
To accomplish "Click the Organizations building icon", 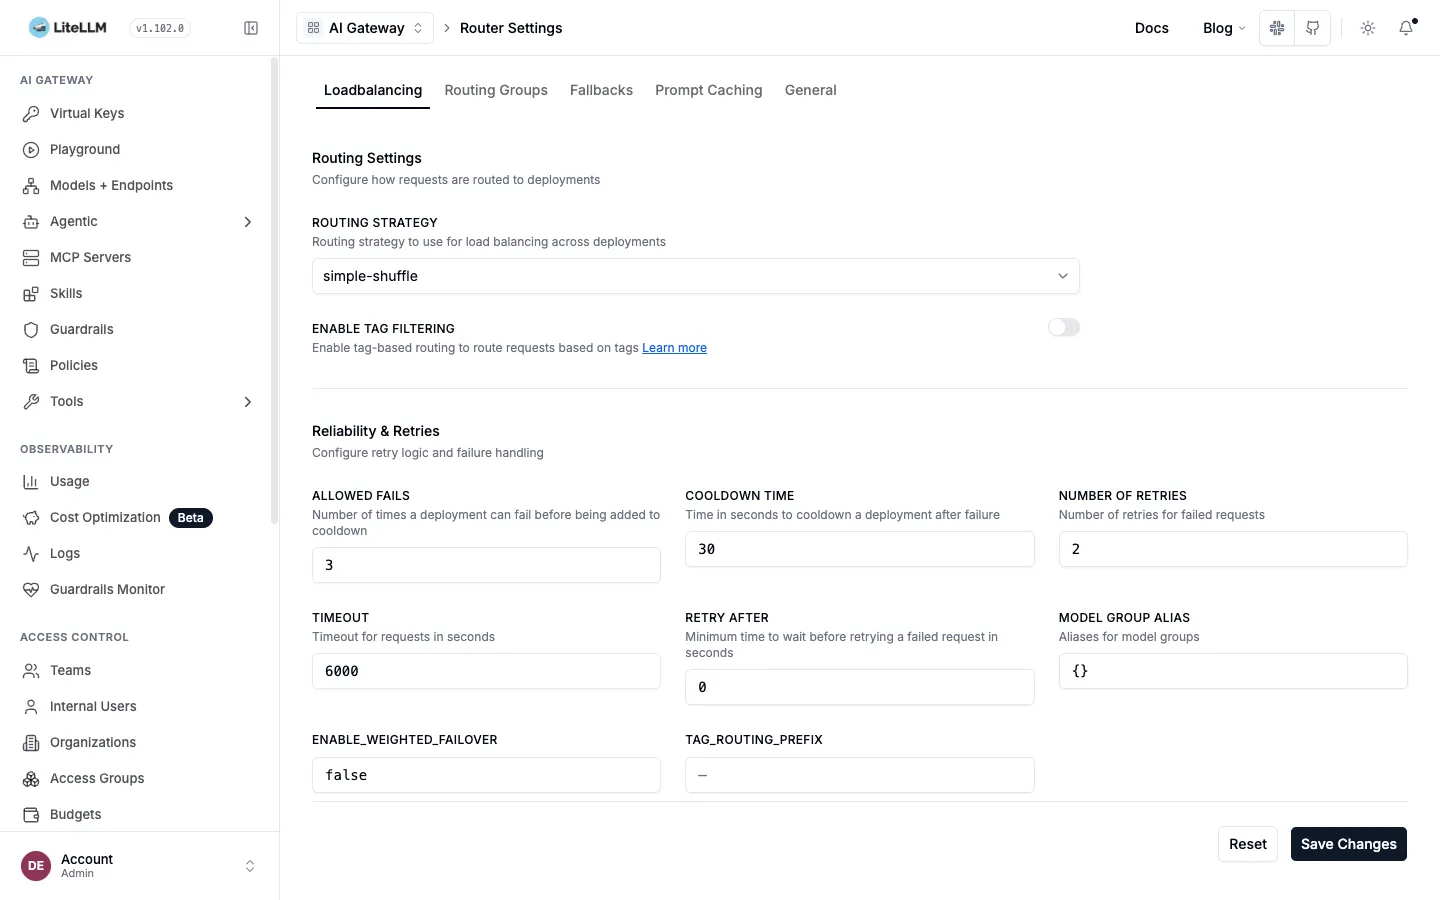I will (x=31, y=743).
